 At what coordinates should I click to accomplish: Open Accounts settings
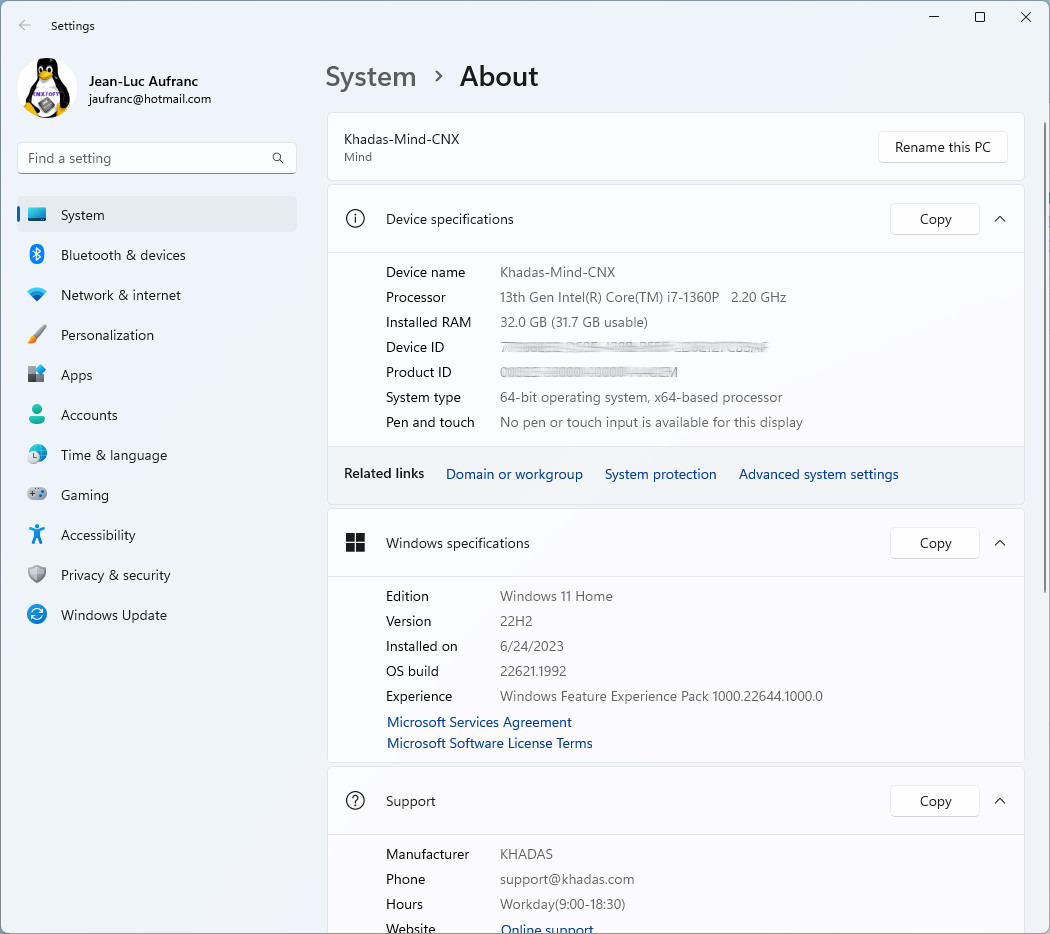157,414
